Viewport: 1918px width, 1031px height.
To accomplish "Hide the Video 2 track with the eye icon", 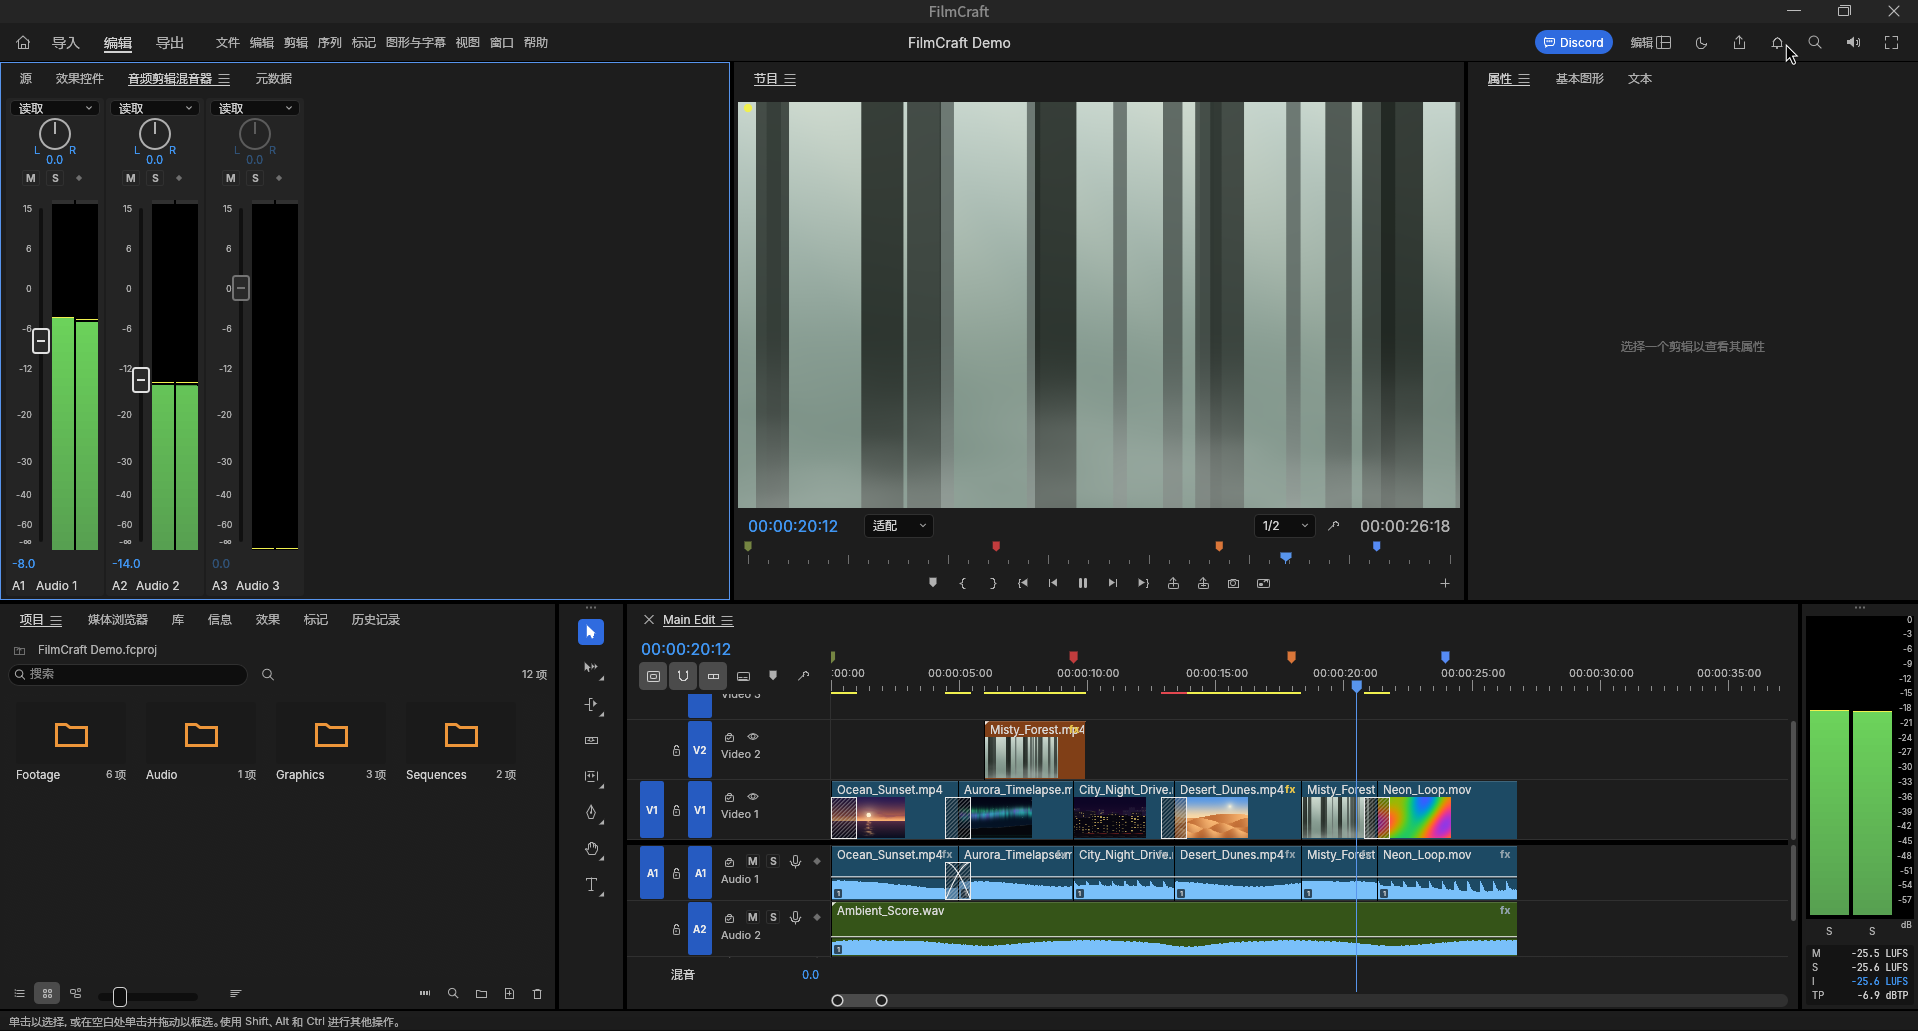I will tap(753, 737).
